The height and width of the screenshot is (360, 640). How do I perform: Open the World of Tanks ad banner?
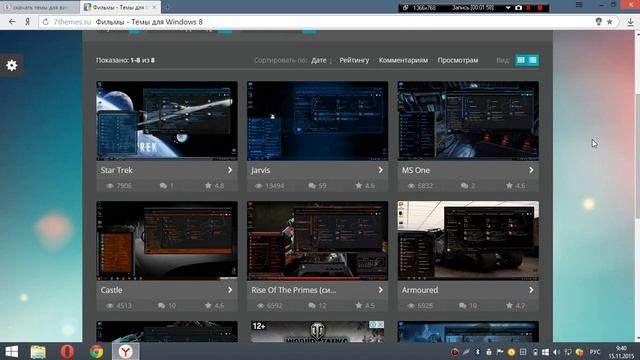(x=318, y=331)
